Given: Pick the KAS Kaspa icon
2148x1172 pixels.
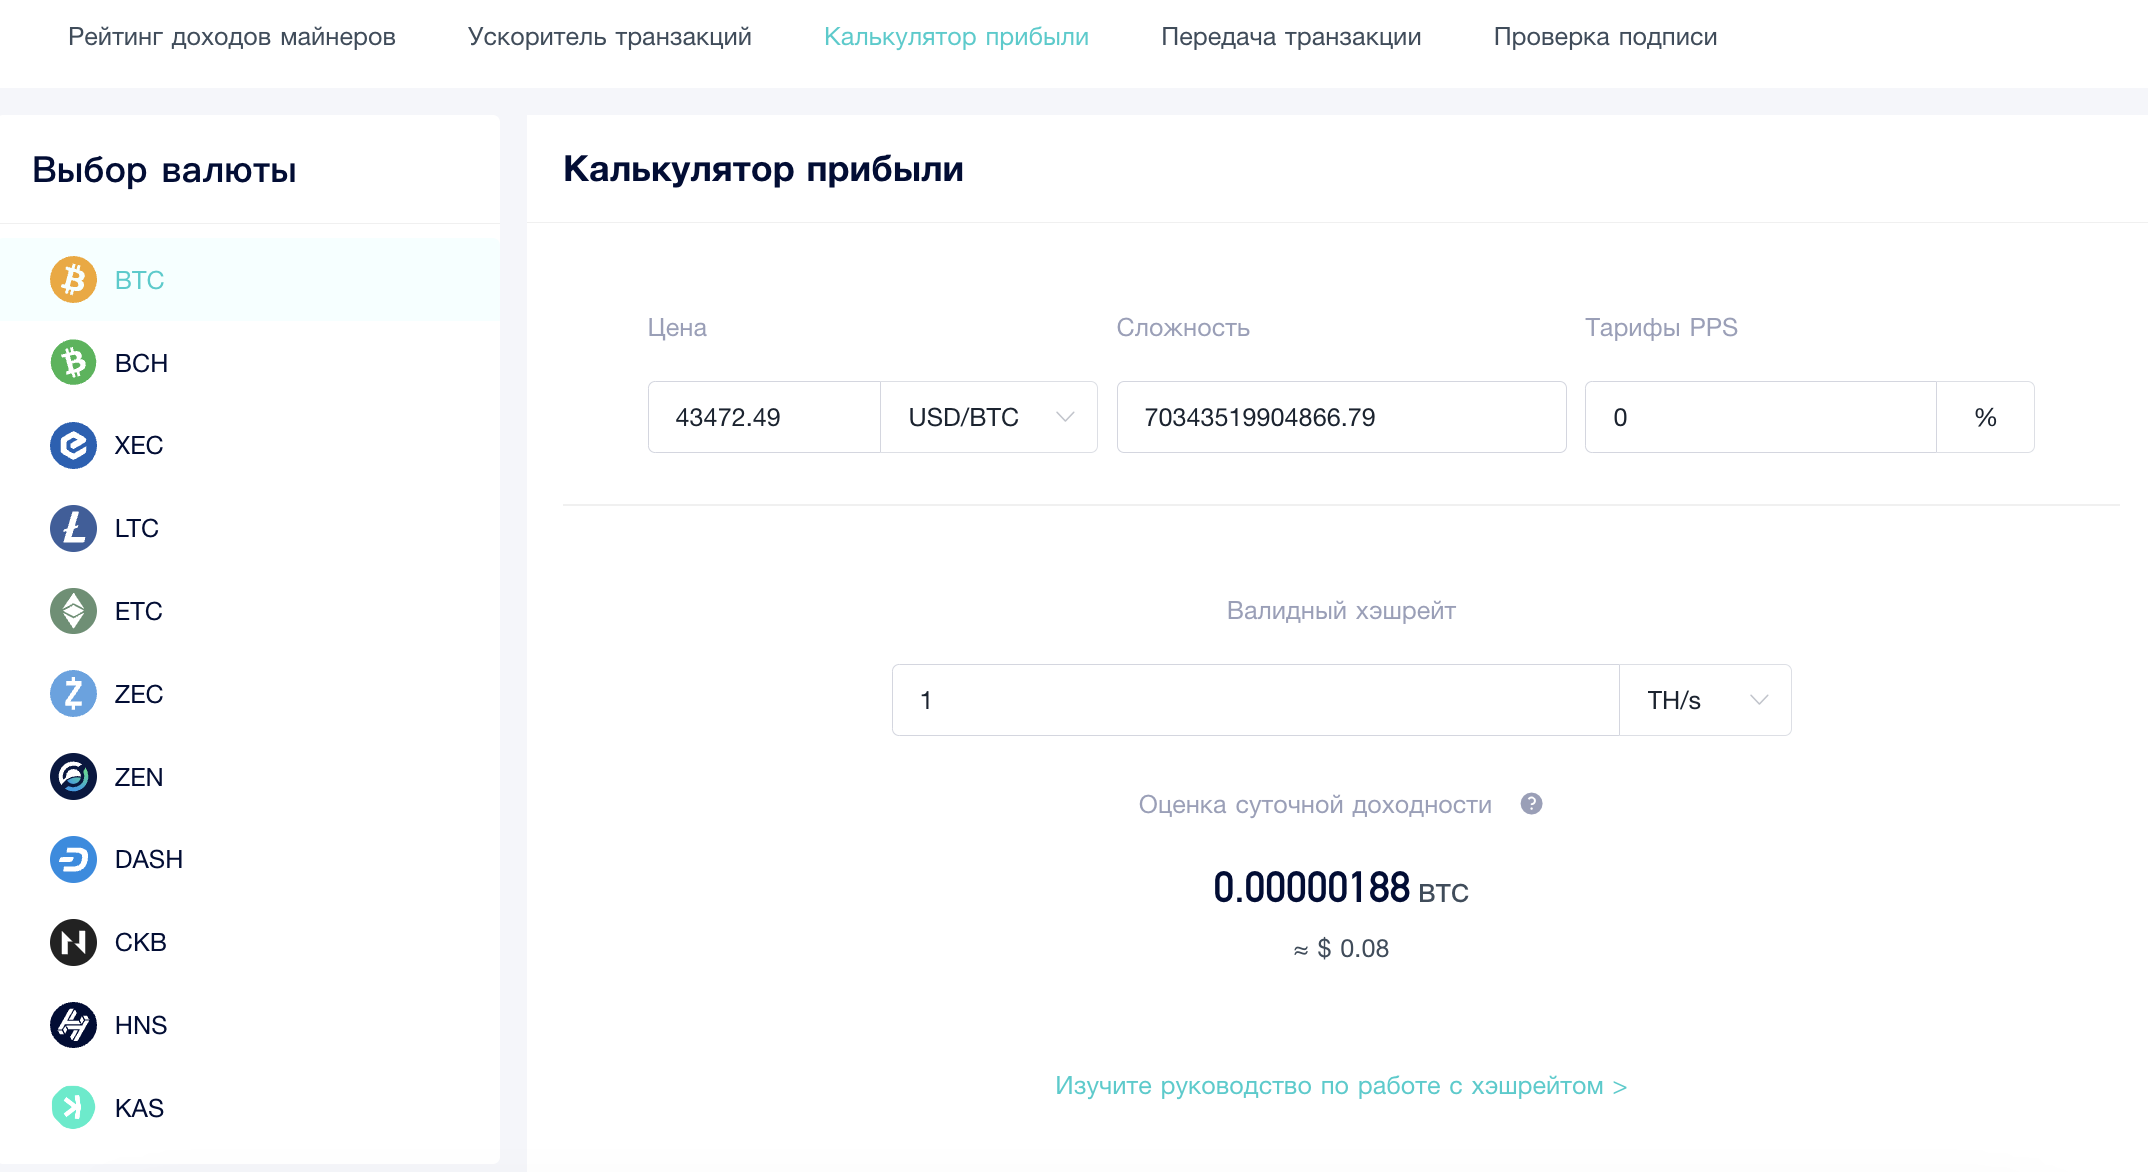Looking at the screenshot, I should click(73, 1108).
